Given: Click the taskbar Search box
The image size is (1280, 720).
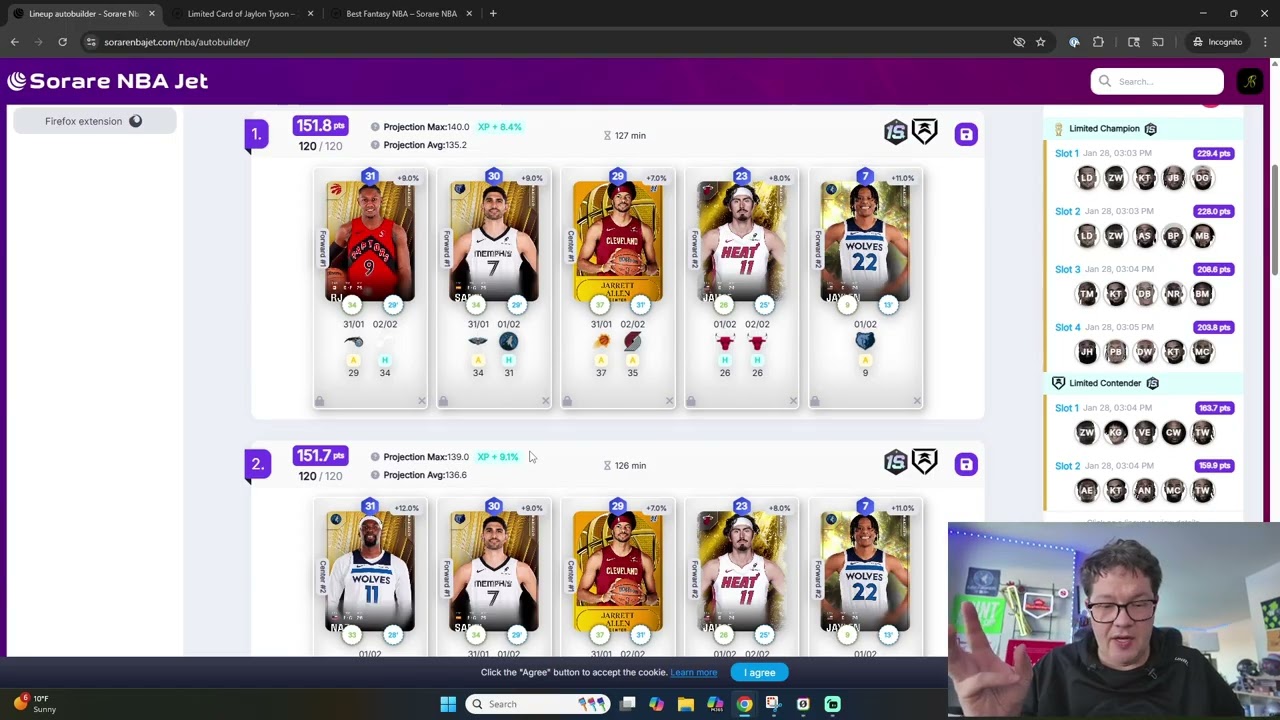Looking at the screenshot, I should [538, 704].
